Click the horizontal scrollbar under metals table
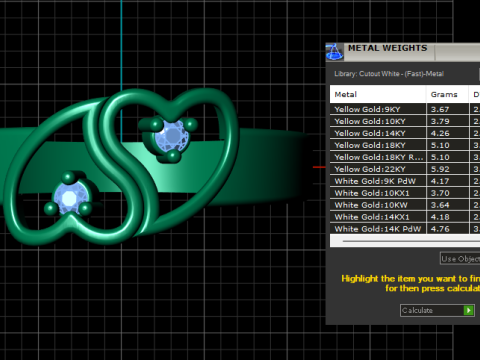 405,241
